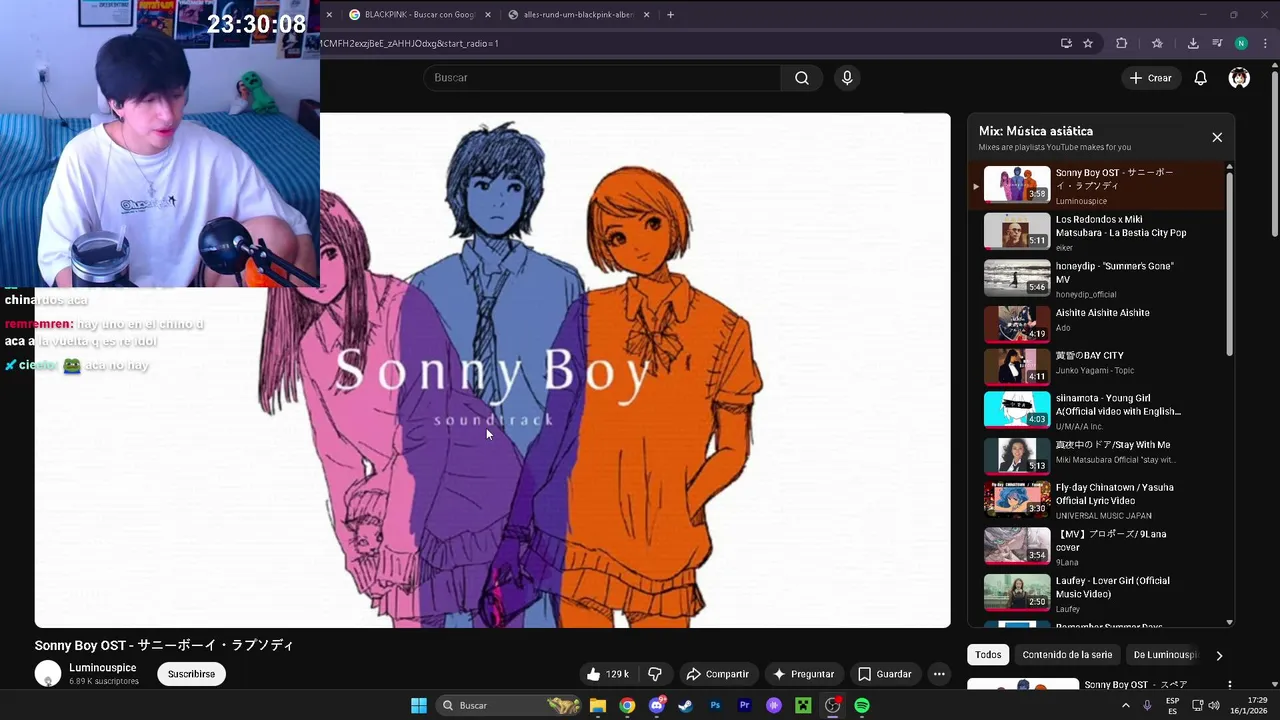
Task: Open Minecraft from the taskbar
Action: pos(803,705)
